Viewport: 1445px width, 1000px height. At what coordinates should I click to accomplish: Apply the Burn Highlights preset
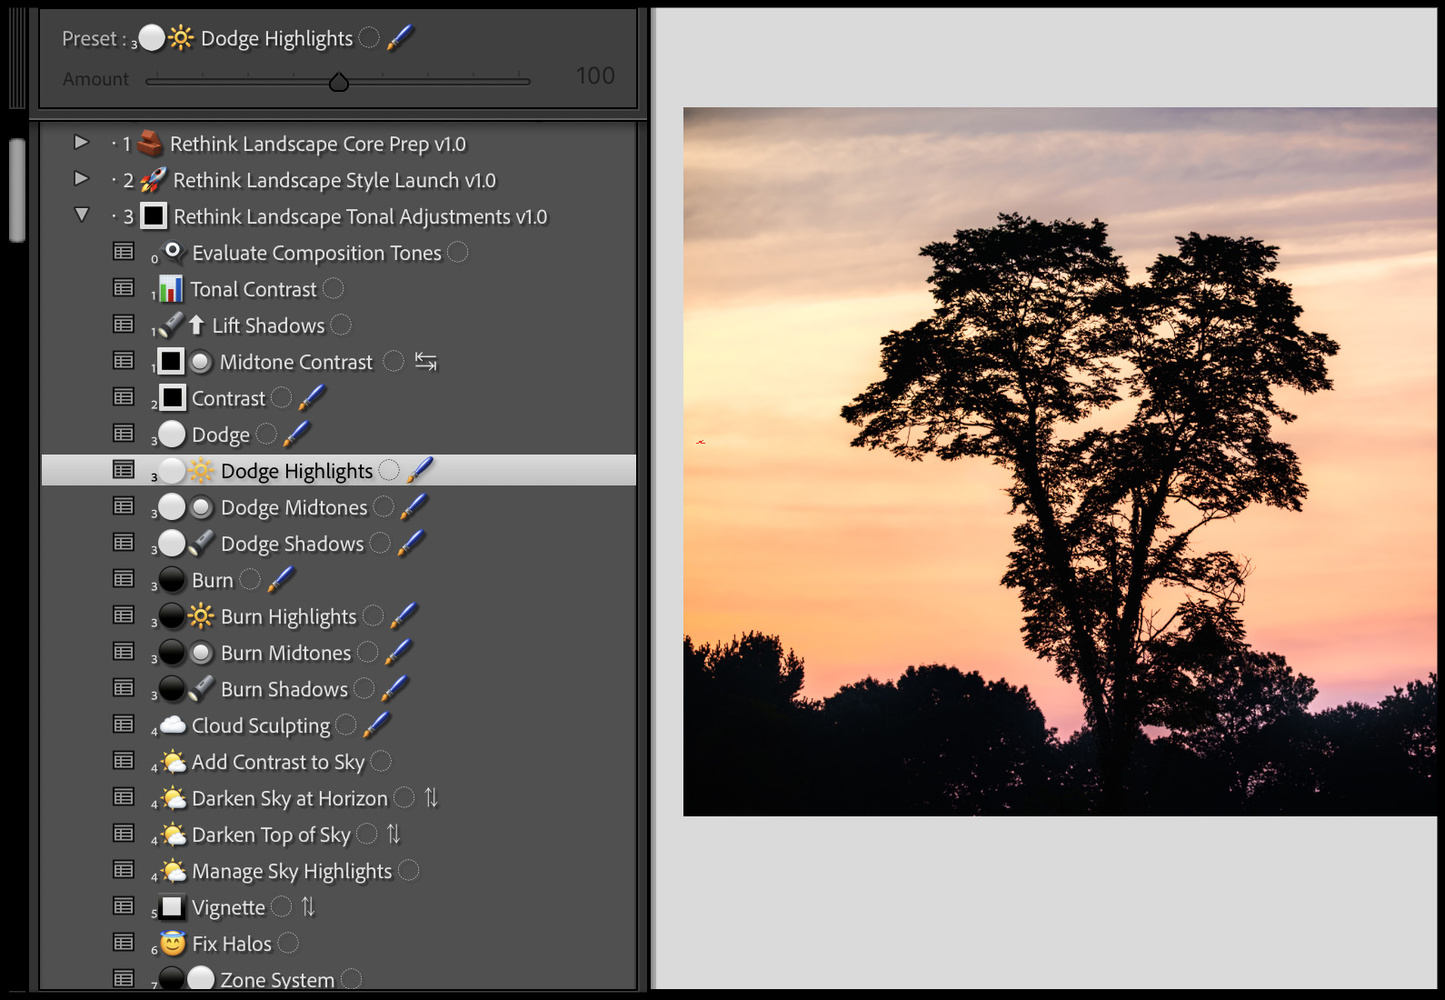click(x=288, y=617)
